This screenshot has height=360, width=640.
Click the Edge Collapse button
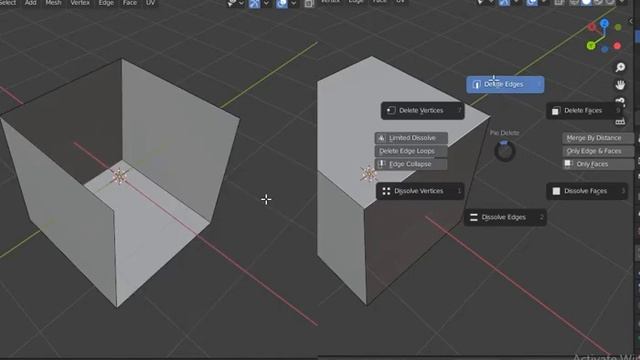click(411, 164)
